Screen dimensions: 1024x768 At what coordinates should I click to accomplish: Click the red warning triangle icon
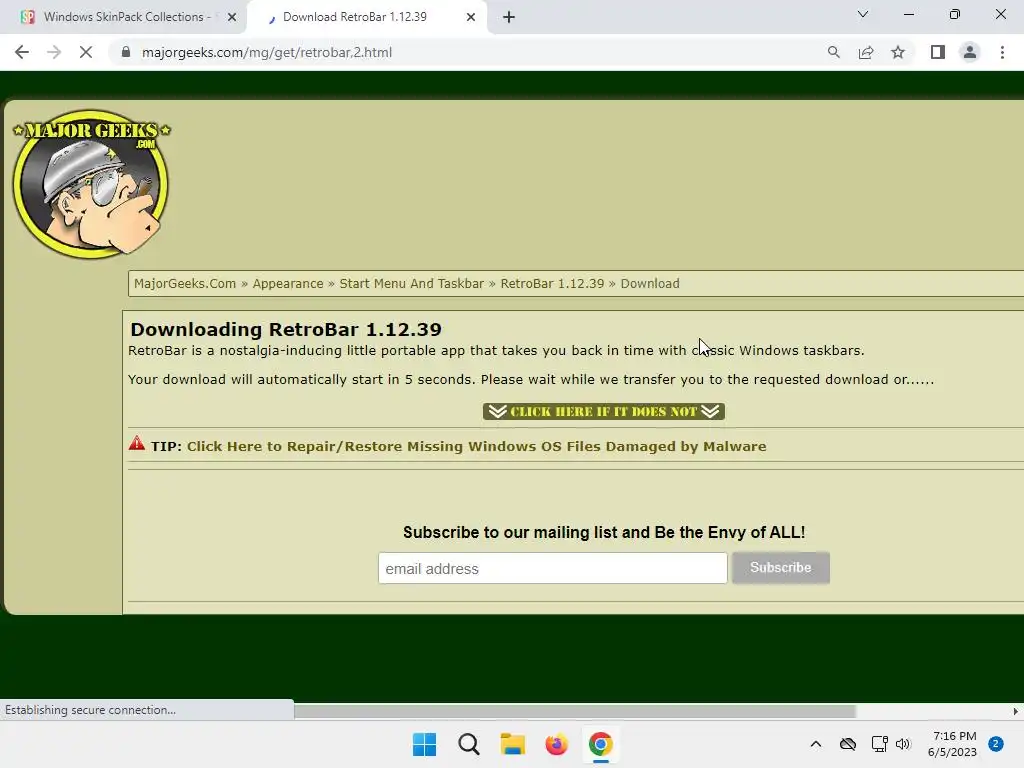[x=136, y=443]
